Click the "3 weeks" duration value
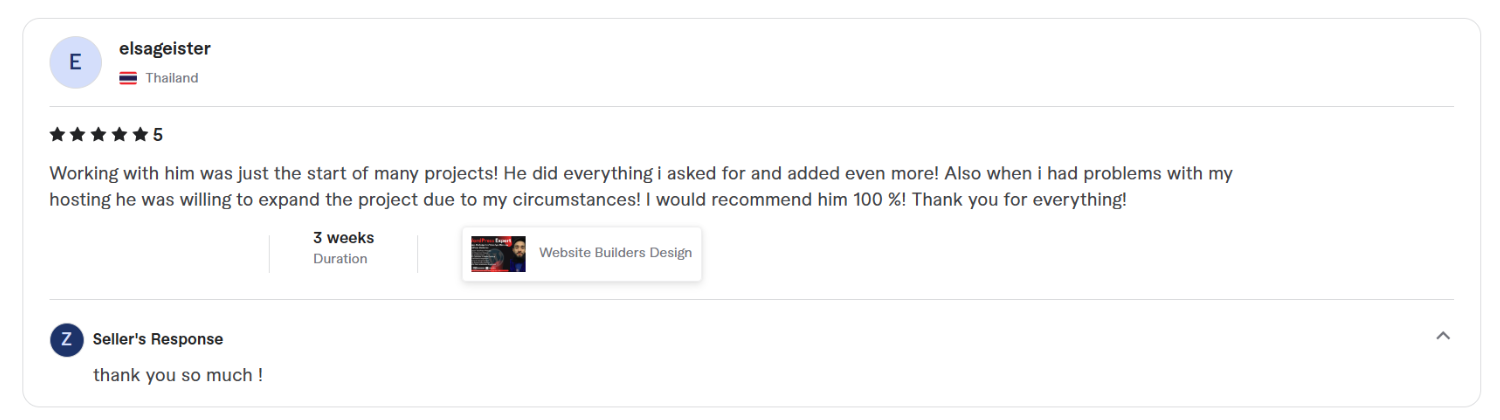The height and width of the screenshot is (420, 1500). click(343, 238)
